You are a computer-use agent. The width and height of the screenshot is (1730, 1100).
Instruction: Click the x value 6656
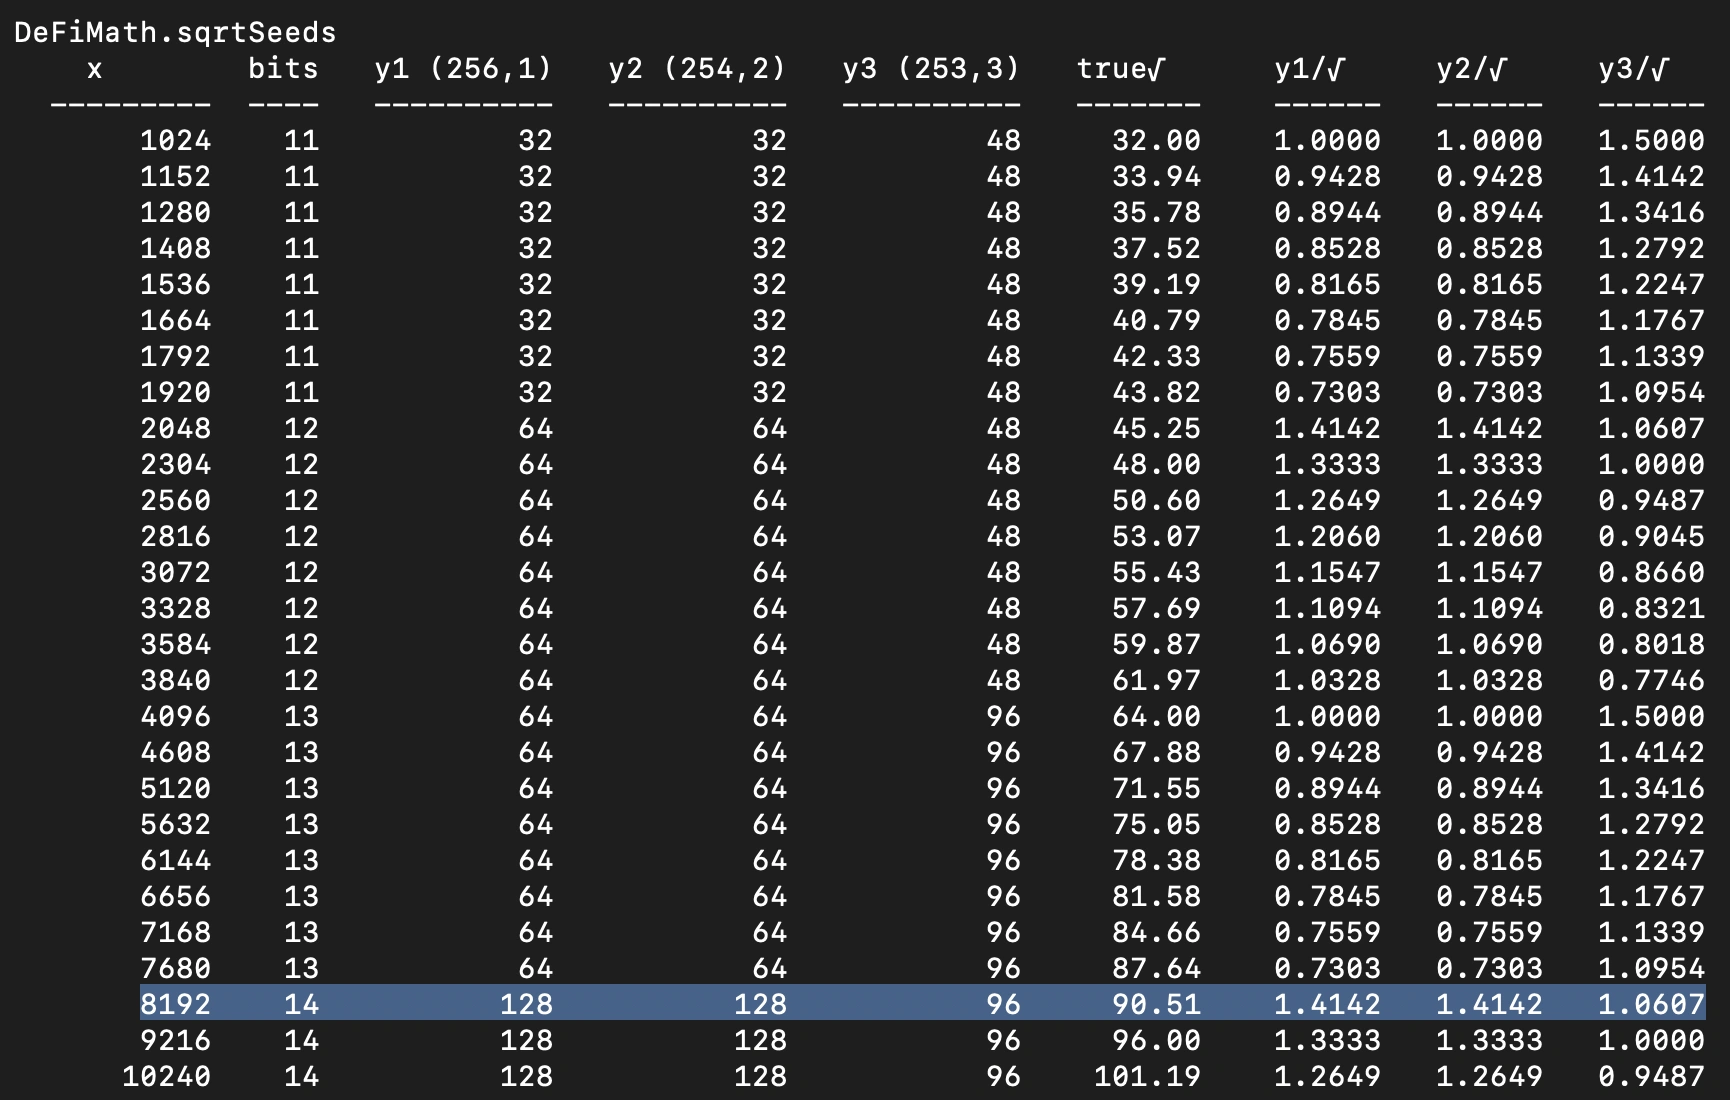(175, 897)
